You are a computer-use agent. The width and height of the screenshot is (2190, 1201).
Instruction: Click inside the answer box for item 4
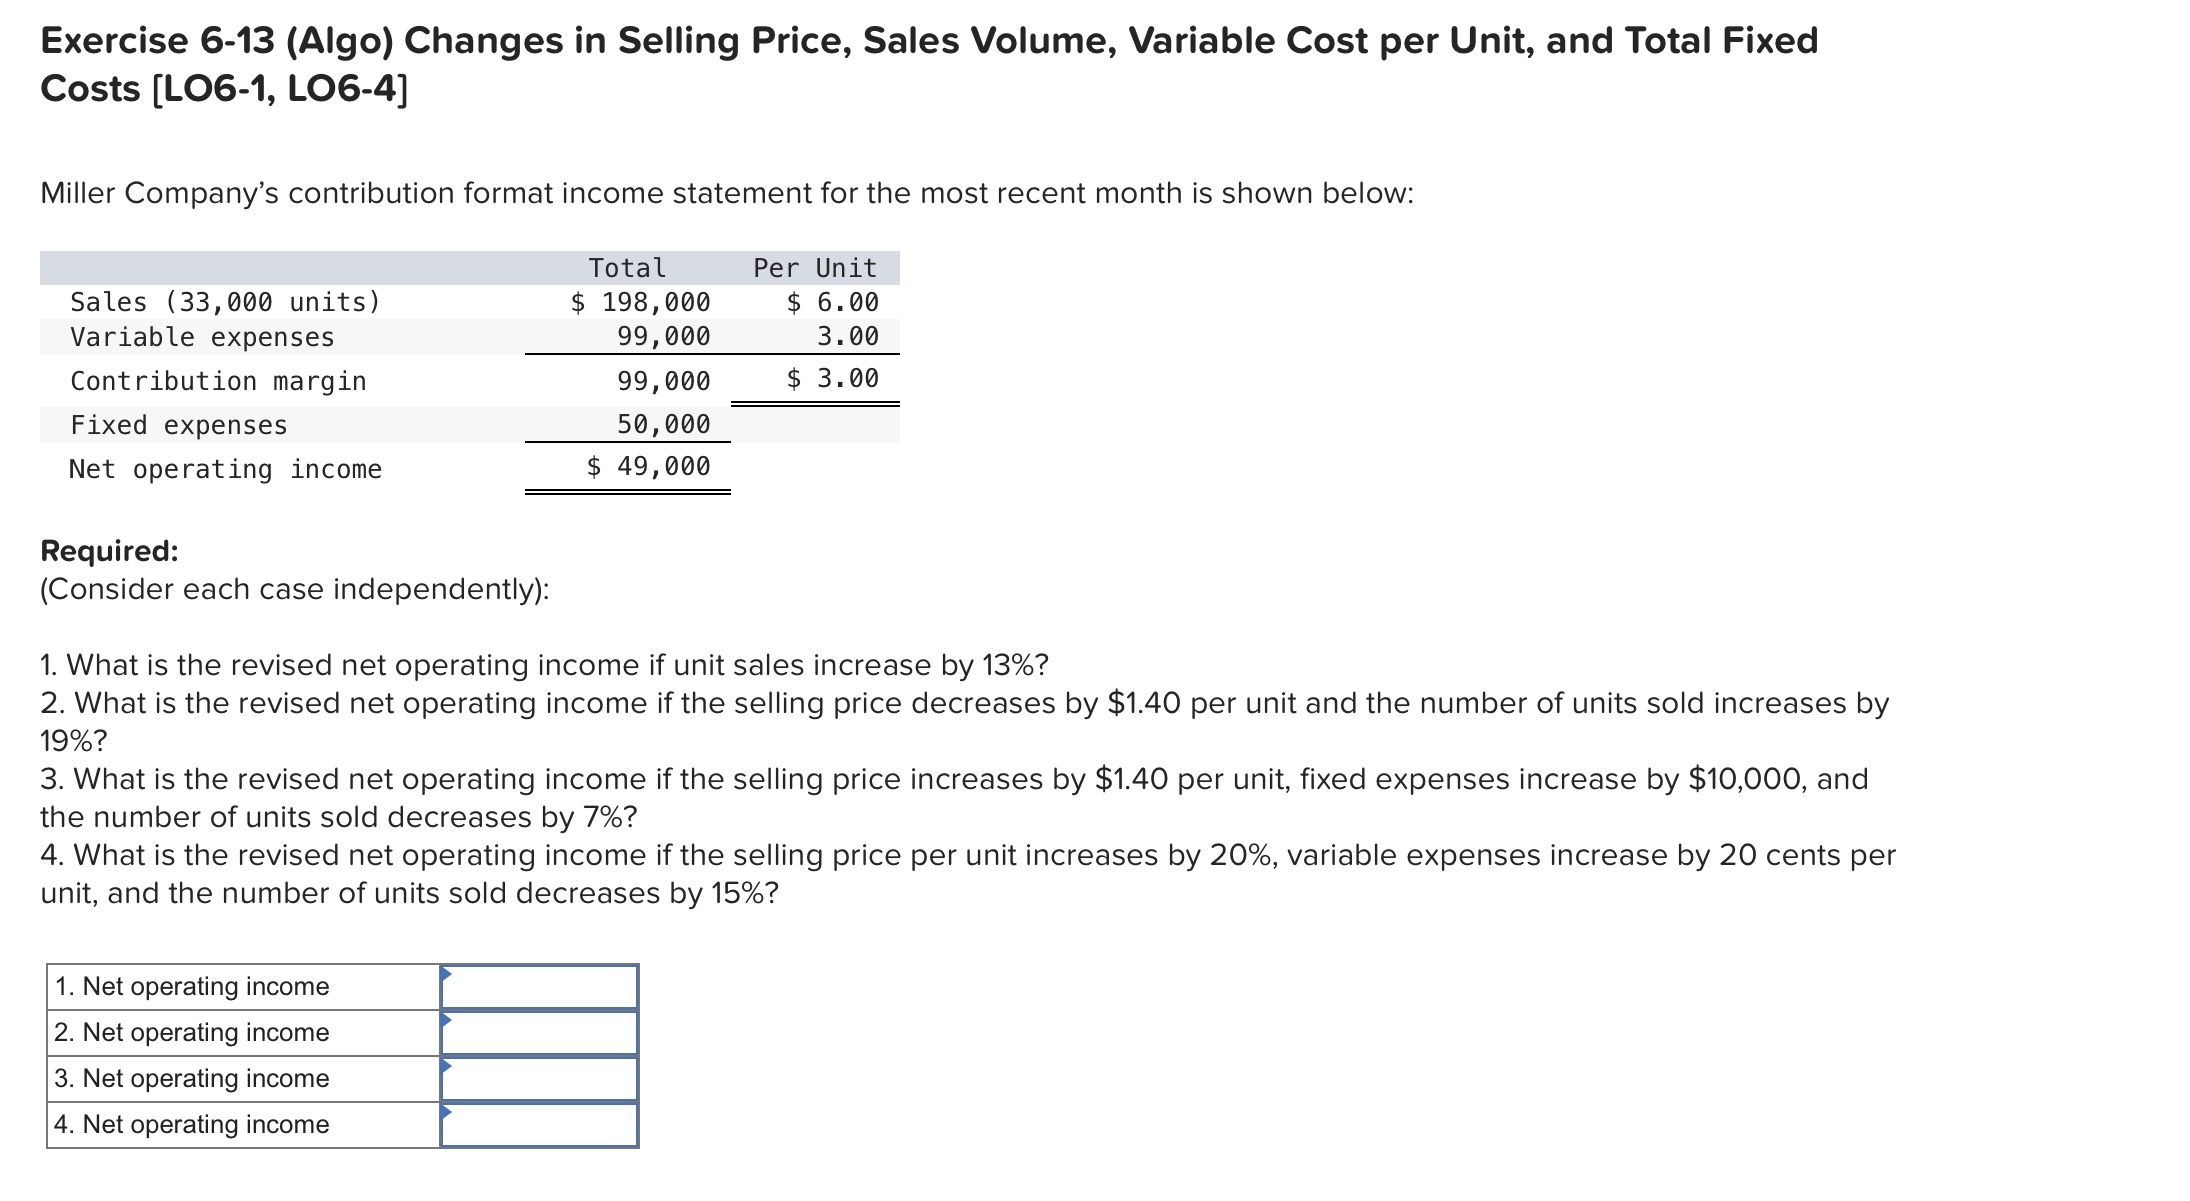coord(540,1124)
